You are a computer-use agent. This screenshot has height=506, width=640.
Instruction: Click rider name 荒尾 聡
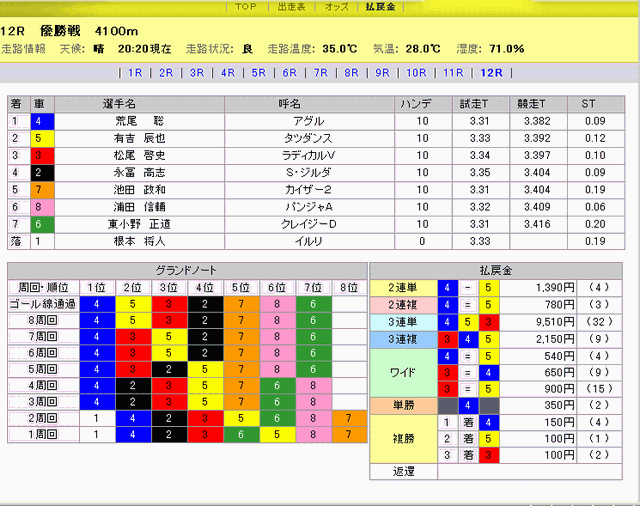(x=139, y=121)
